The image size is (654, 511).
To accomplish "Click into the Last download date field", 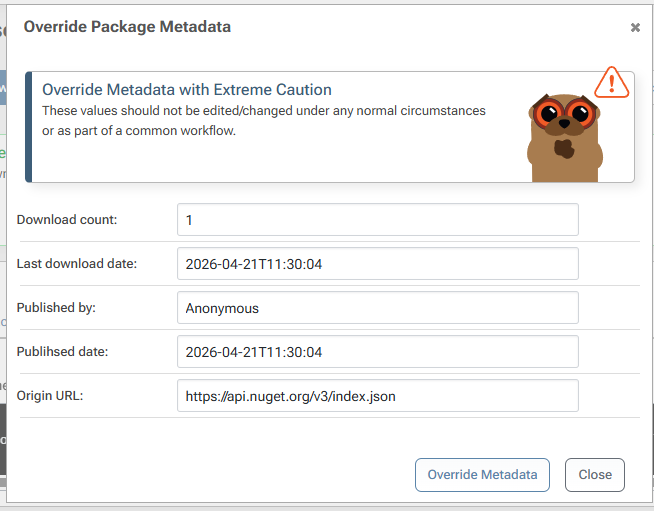I will tap(377, 264).
